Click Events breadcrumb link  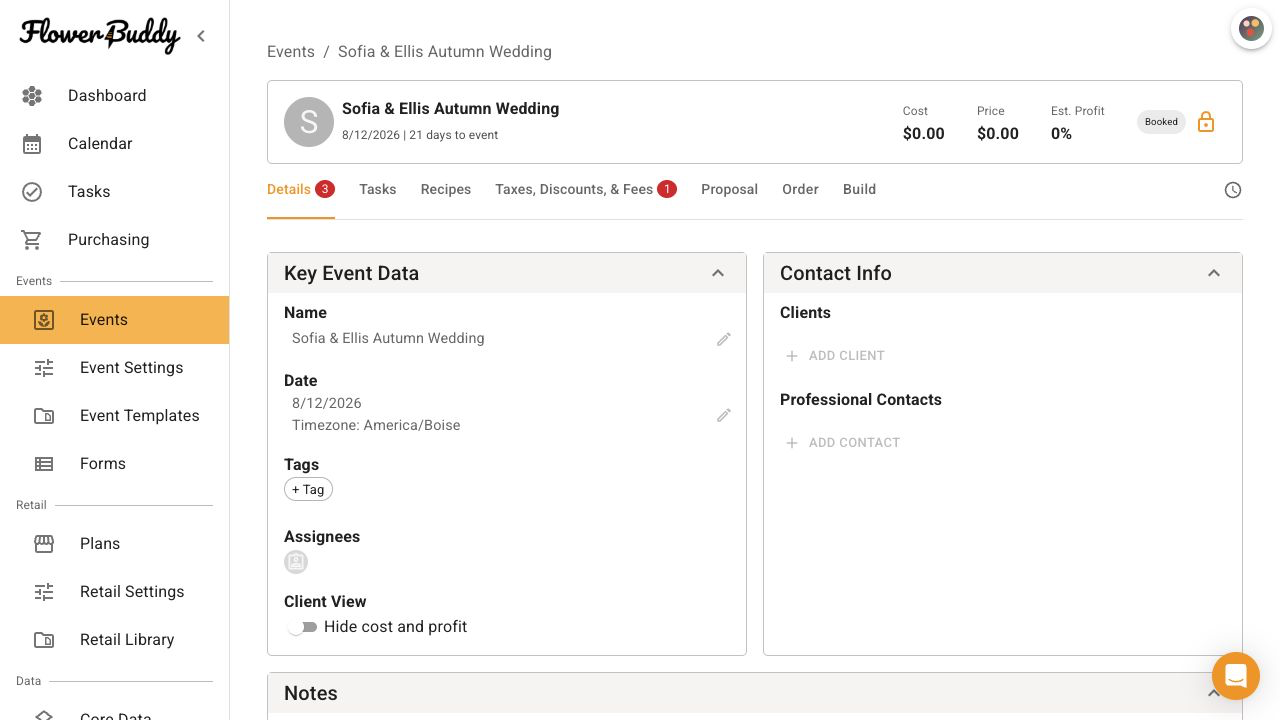pyautogui.click(x=291, y=52)
